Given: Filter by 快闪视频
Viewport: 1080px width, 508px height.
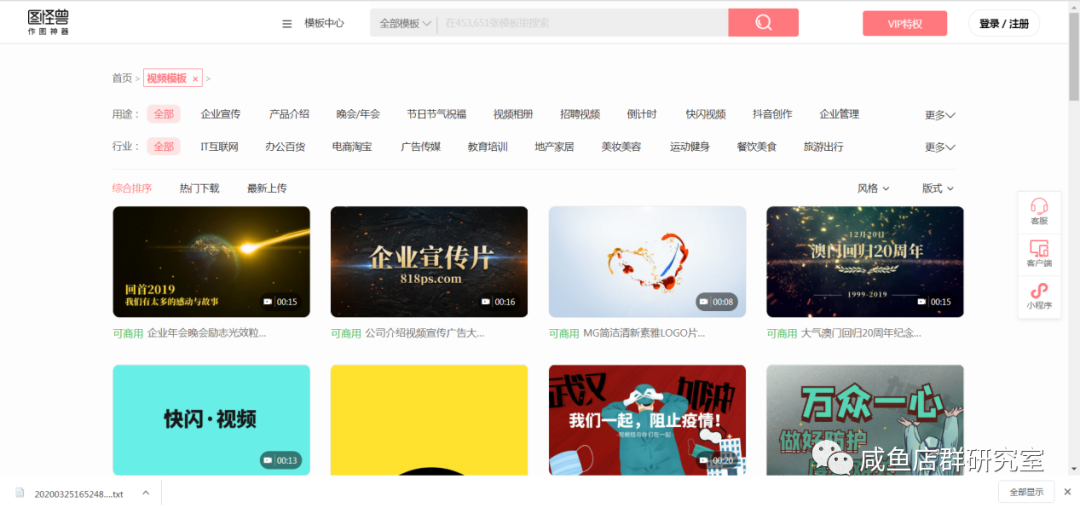Looking at the screenshot, I should coord(706,114).
